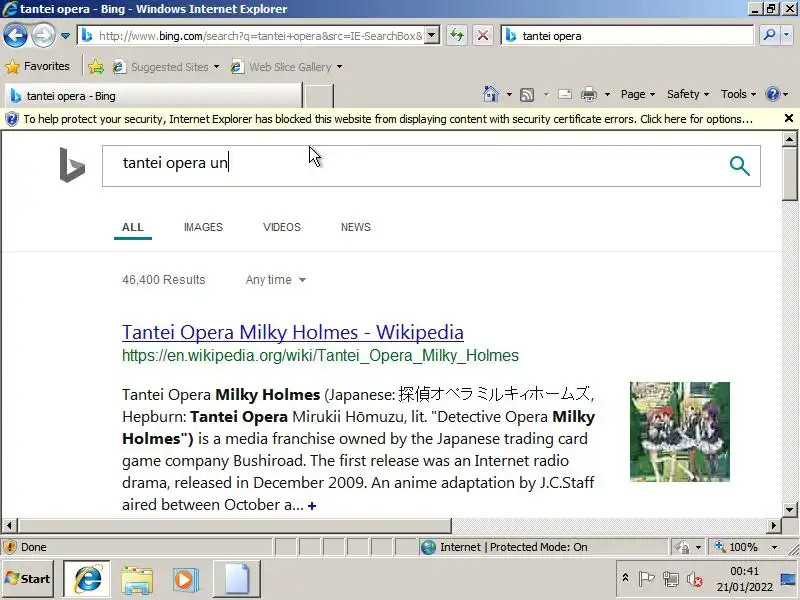Show hidden system tray icons arrow
800x600 pixels.
point(626,578)
